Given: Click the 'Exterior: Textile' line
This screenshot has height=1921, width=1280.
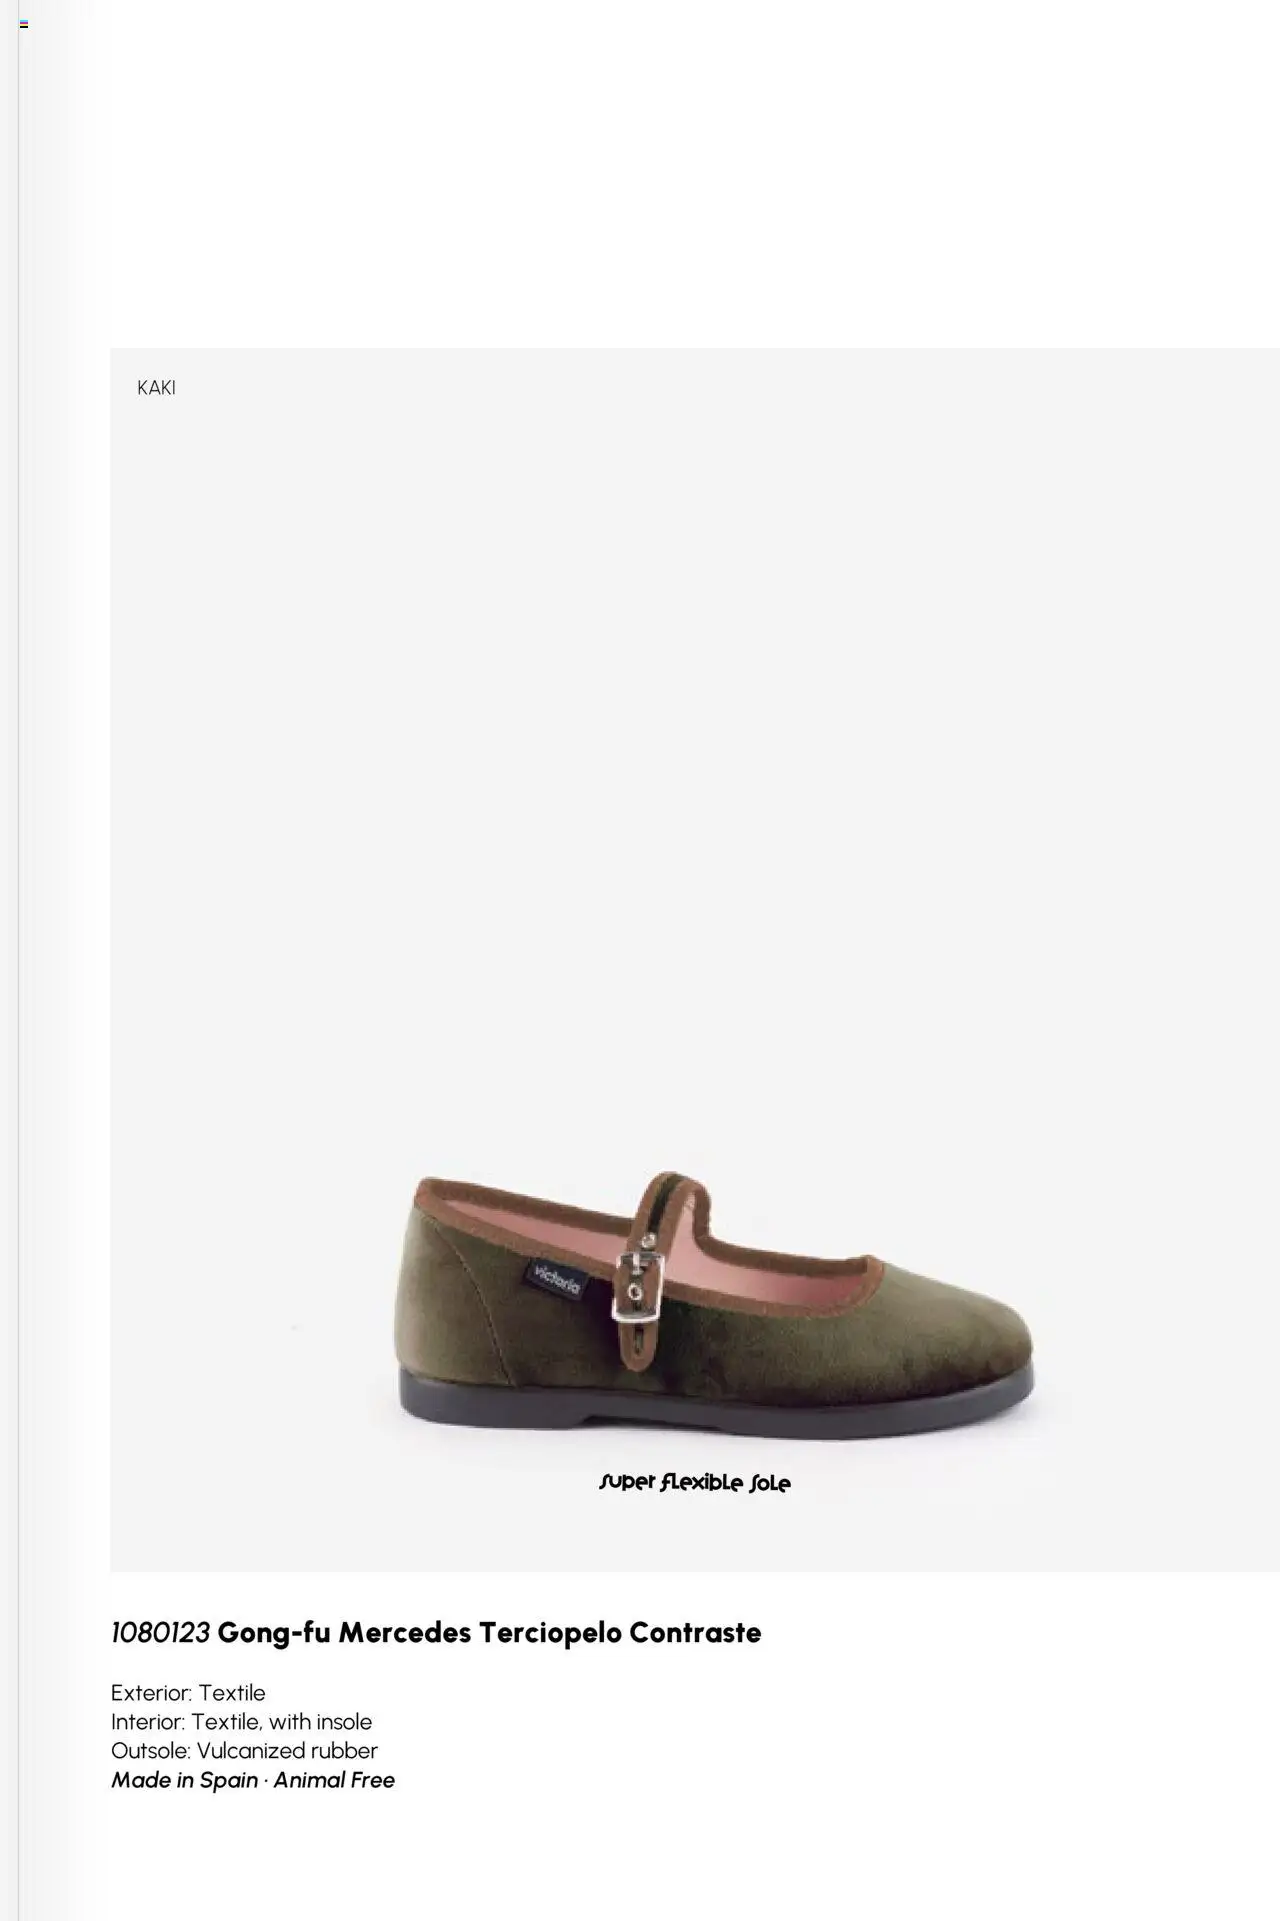Looking at the screenshot, I should coord(188,1693).
